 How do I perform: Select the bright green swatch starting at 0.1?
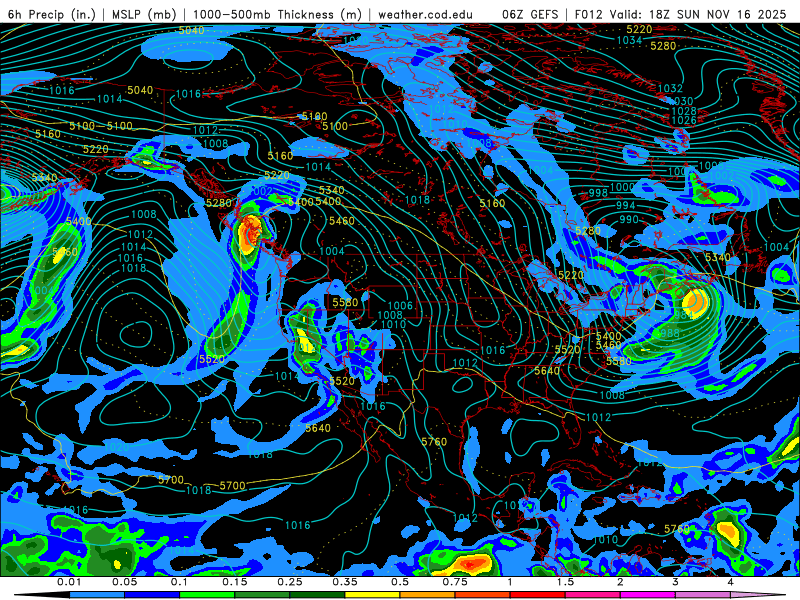(x=207, y=595)
